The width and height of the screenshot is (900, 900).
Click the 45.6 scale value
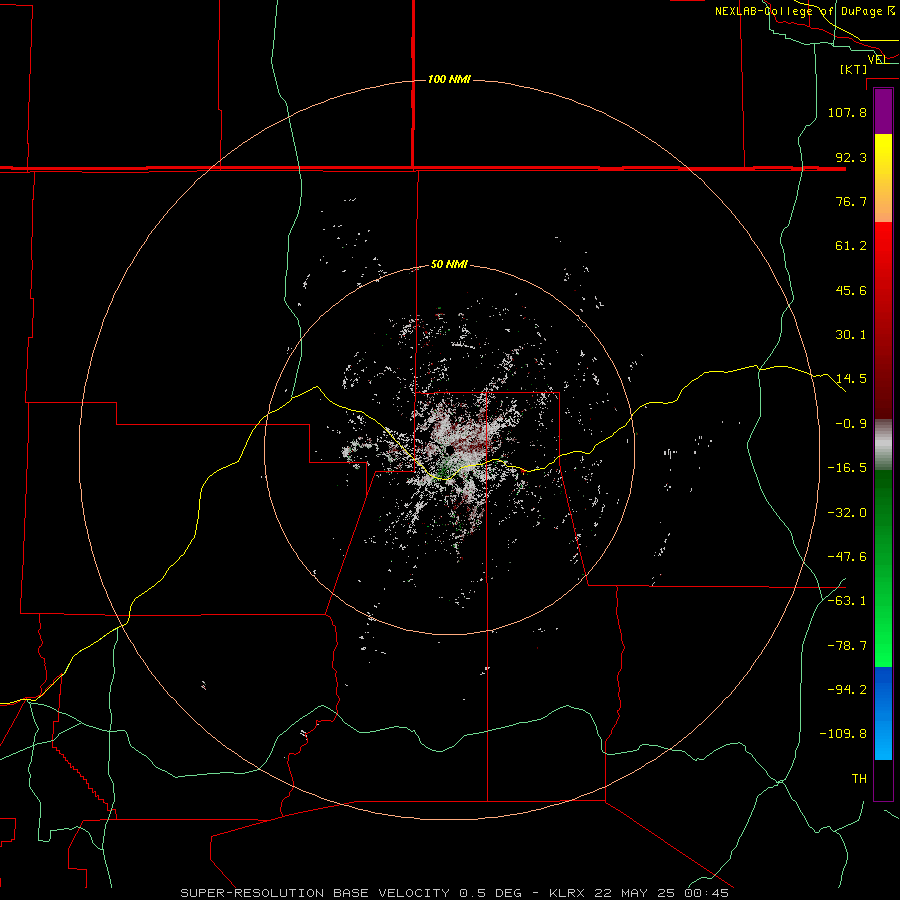point(851,290)
